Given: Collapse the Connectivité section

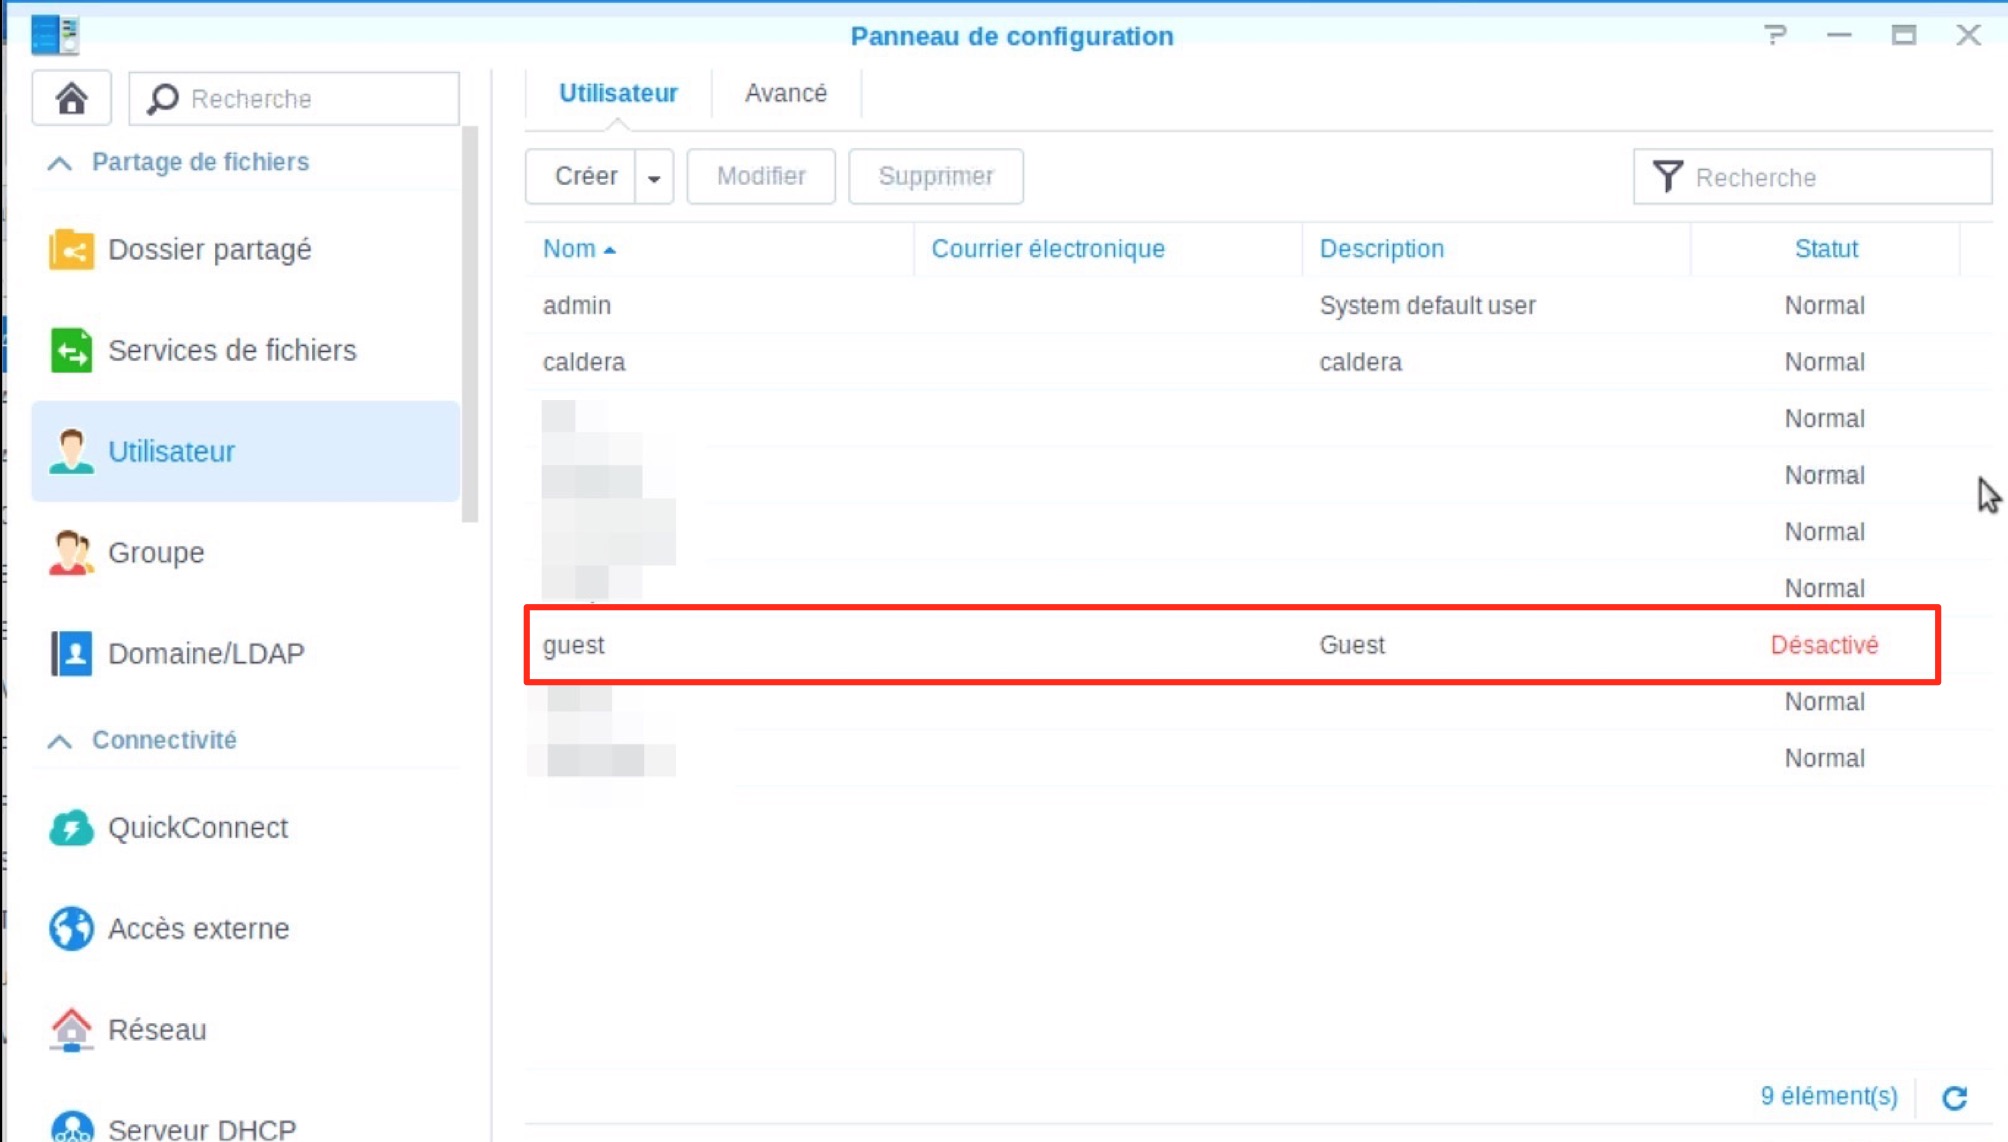Looking at the screenshot, I should click(x=60, y=741).
